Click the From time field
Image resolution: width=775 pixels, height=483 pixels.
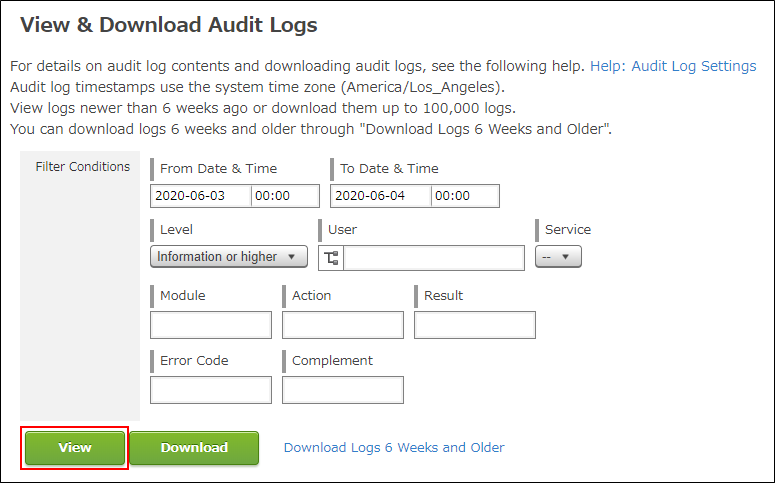point(285,196)
